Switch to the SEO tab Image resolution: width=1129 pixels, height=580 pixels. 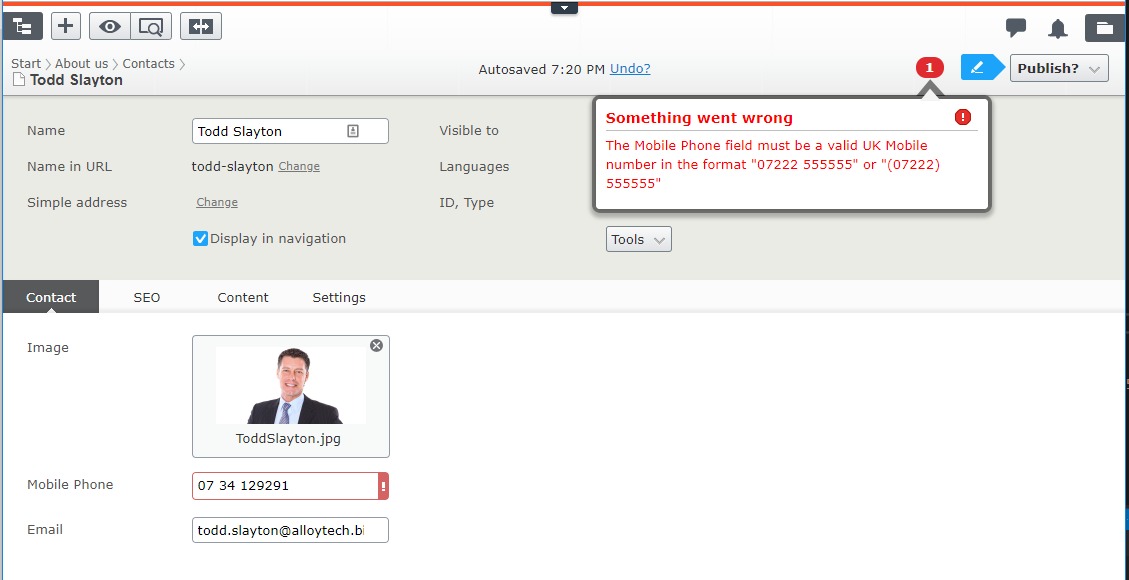(147, 297)
